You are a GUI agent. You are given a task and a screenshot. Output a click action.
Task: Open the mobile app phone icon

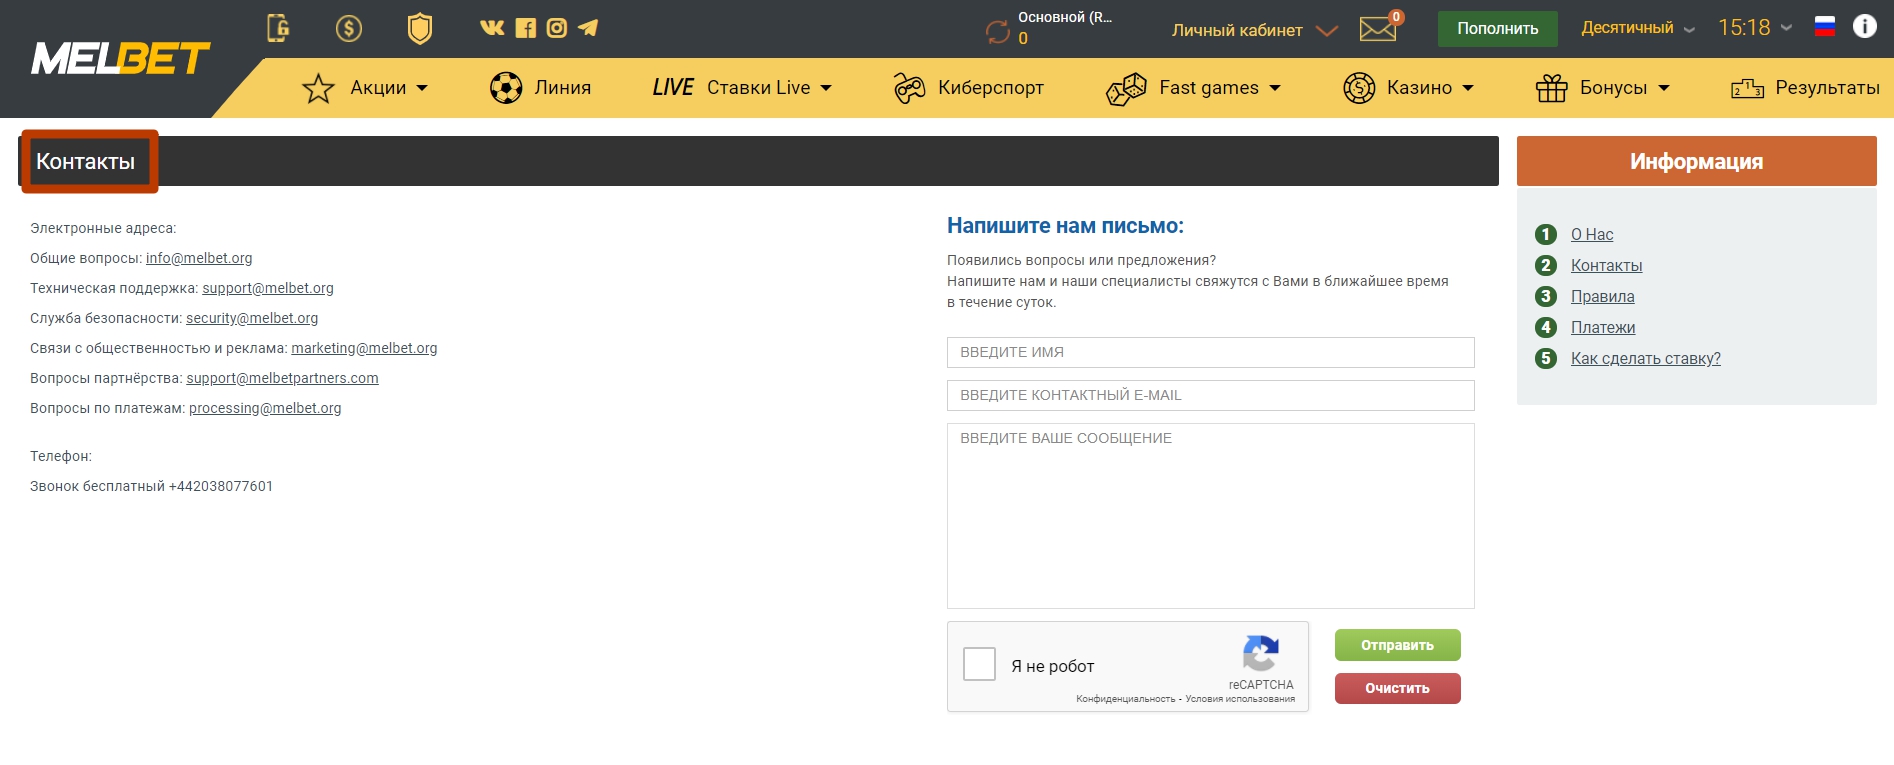278,28
